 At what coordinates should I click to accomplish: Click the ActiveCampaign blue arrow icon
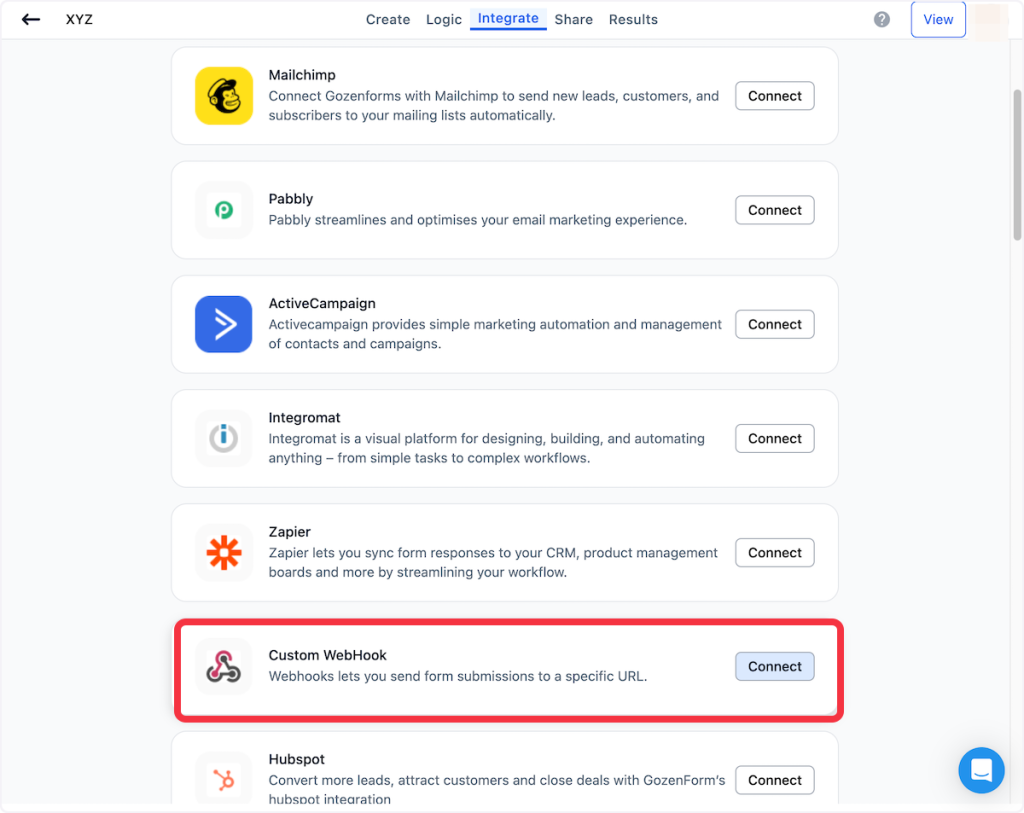tap(224, 324)
